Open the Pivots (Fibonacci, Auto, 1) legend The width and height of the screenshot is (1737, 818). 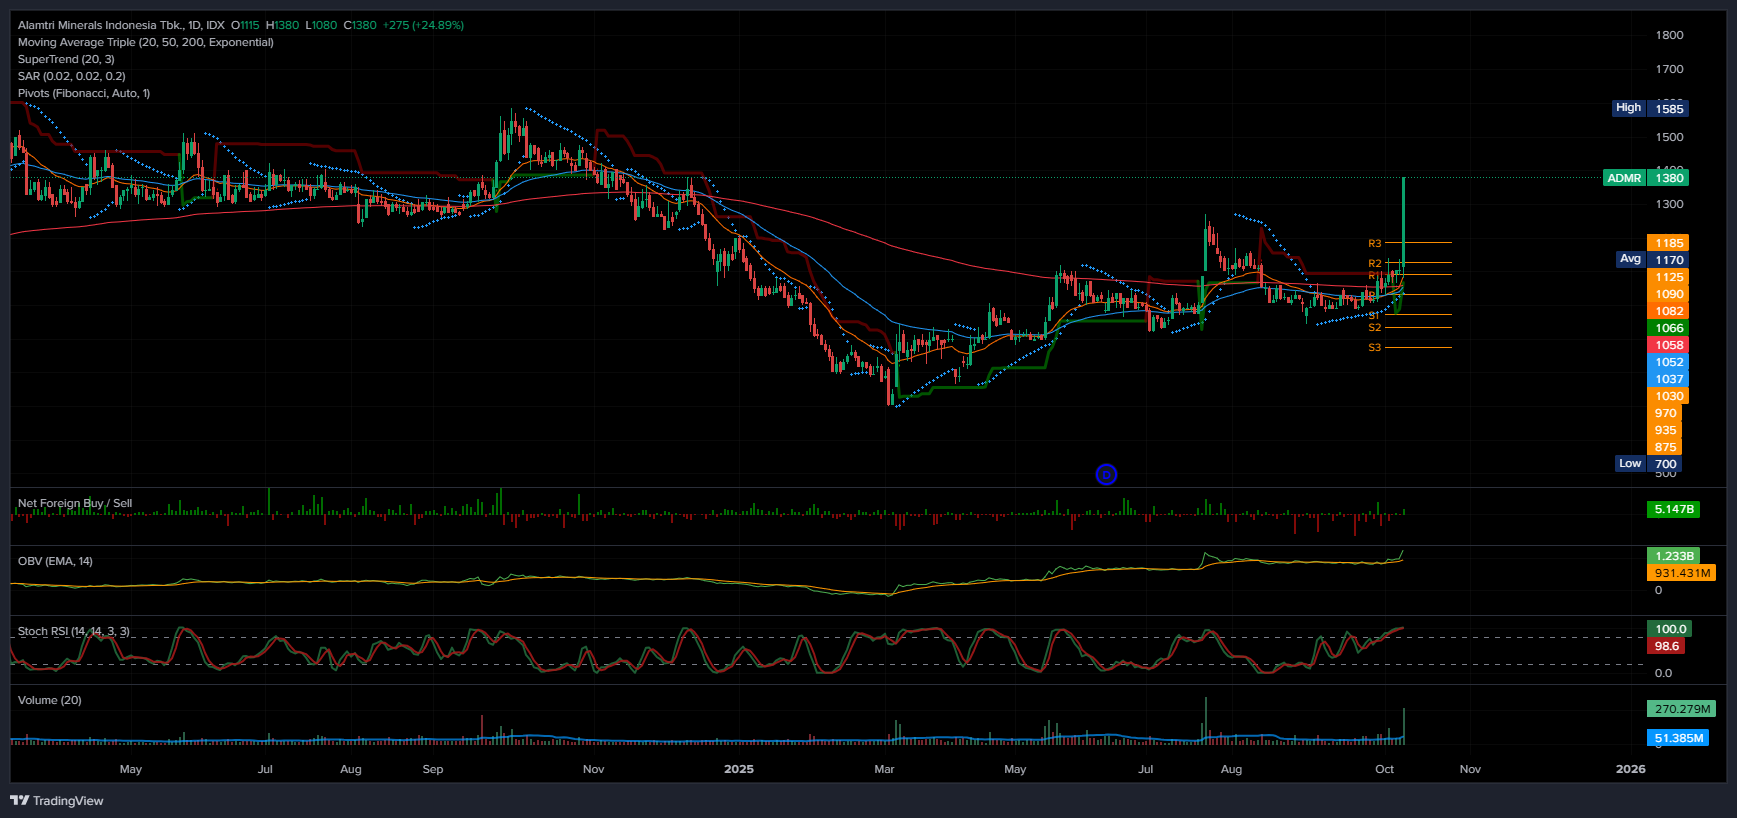coord(84,93)
